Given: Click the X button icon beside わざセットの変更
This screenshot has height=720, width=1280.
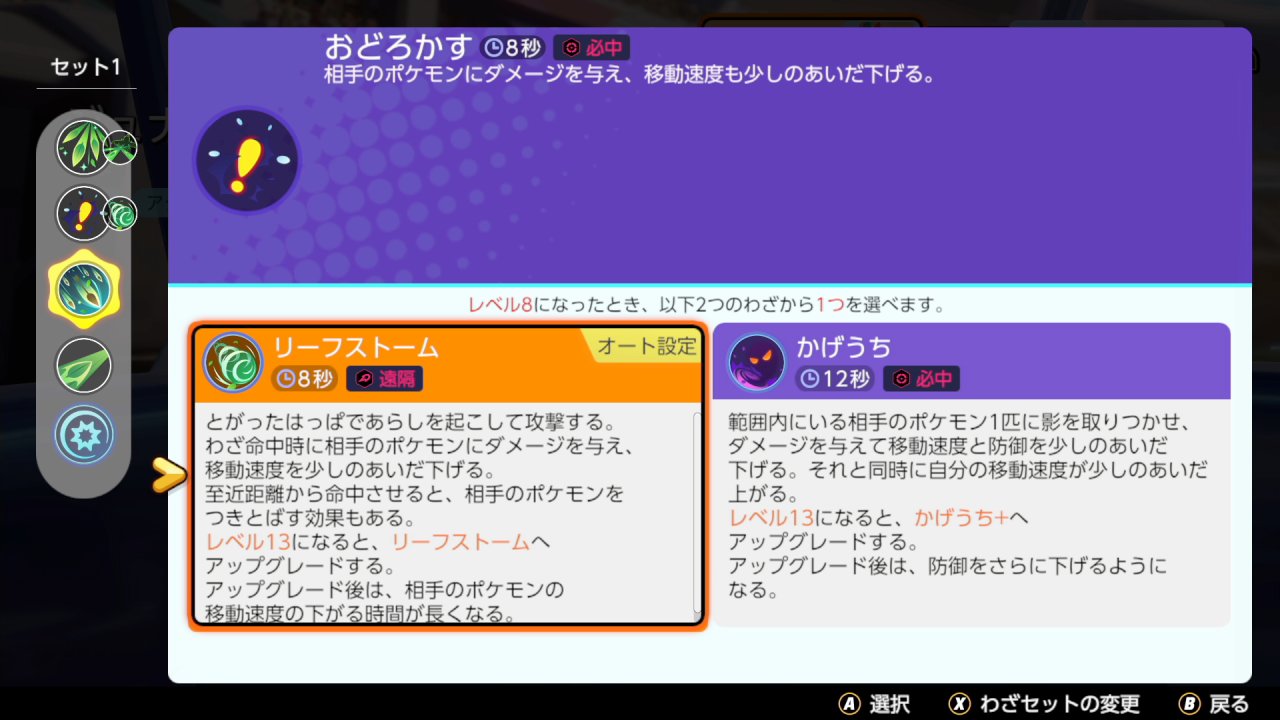Looking at the screenshot, I should pyautogui.click(x=959, y=704).
